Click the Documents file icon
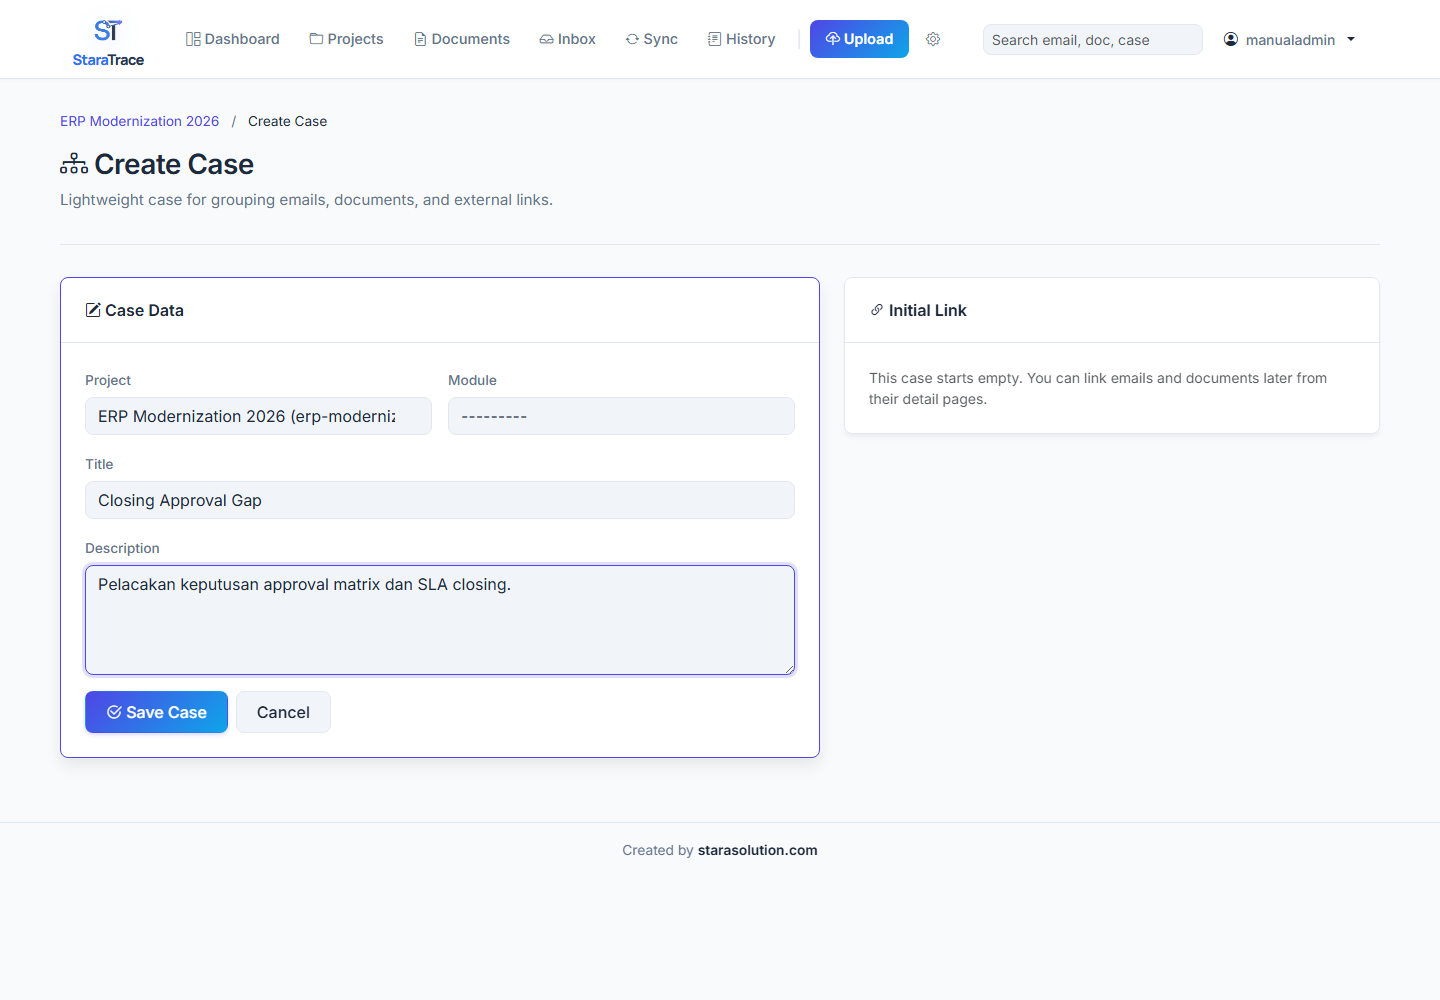This screenshot has height=1000, width=1440. coord(421,39)
